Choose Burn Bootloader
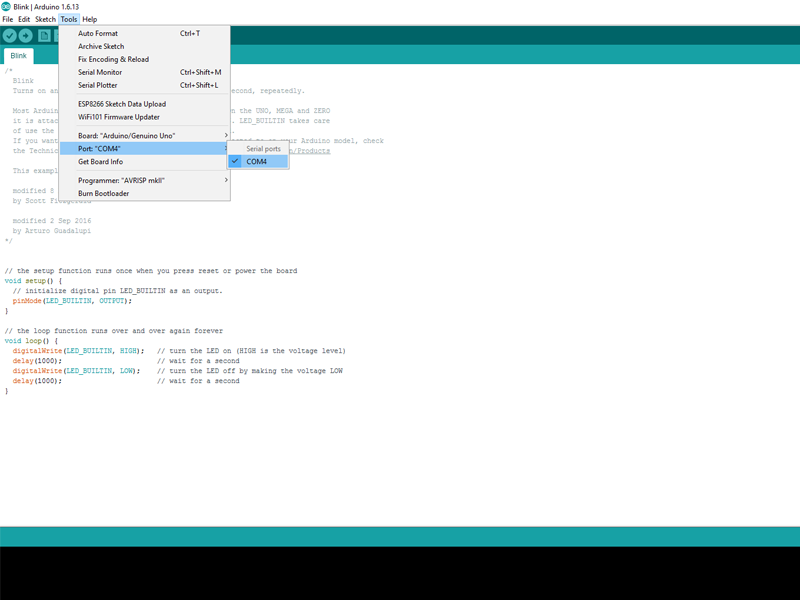800x600 pixels. coord(144,193)
